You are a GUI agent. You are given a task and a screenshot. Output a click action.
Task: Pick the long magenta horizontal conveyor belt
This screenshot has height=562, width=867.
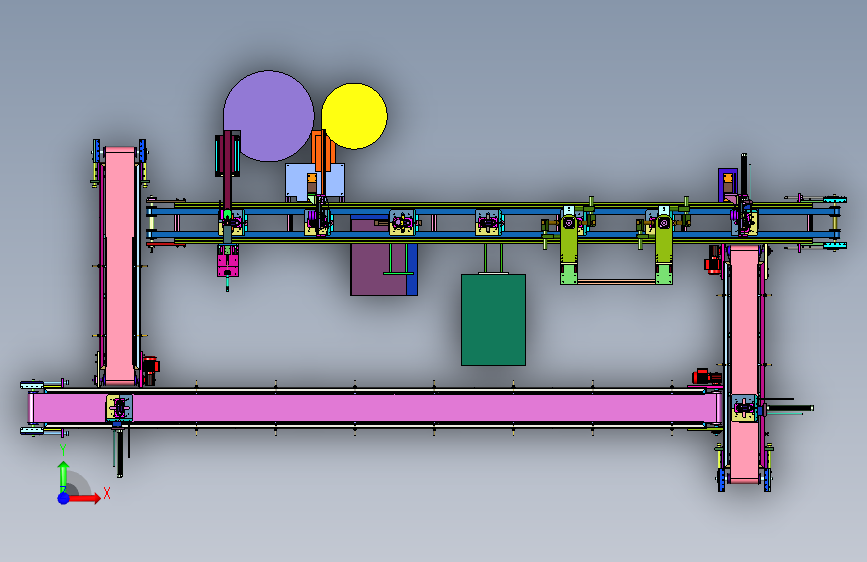point(376,408)
